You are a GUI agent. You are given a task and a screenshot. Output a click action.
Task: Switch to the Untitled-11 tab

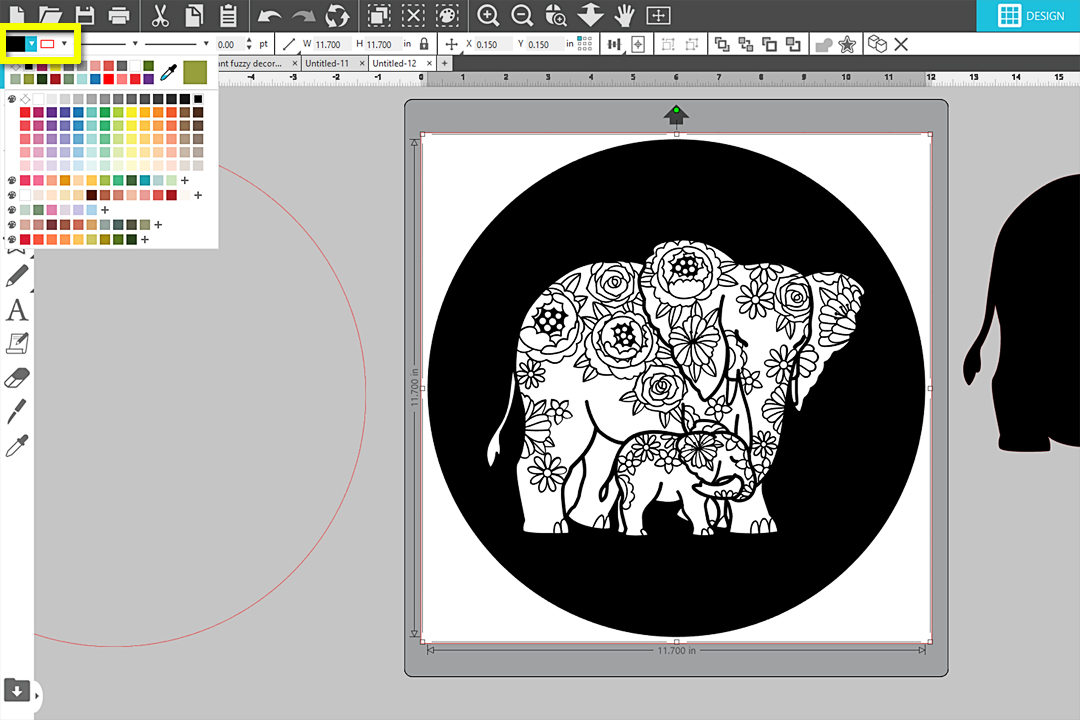coord(327,63)
